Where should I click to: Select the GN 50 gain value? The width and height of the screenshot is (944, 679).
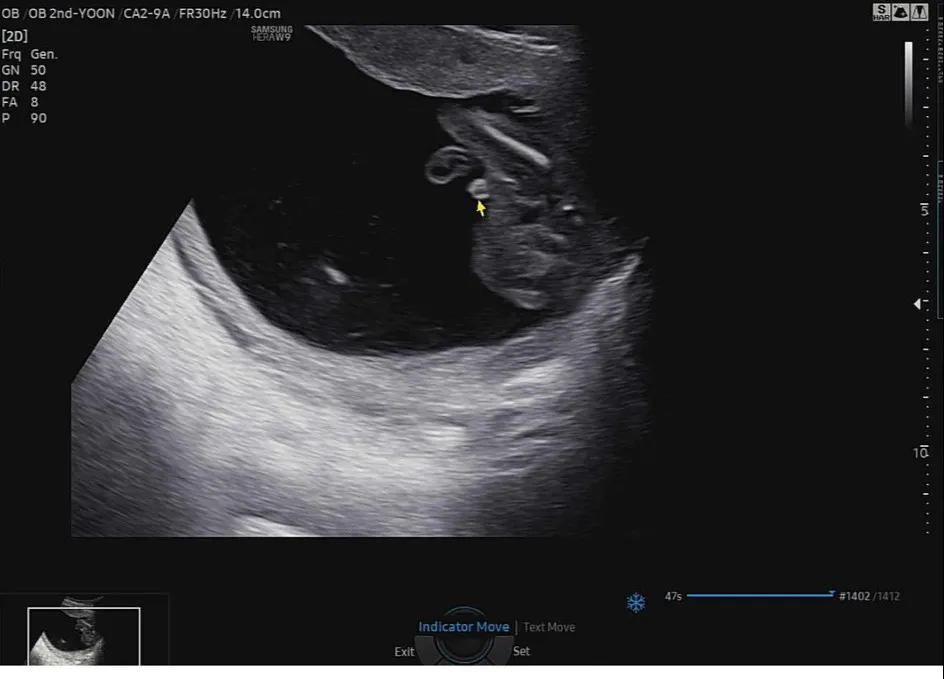pos(23,70)
